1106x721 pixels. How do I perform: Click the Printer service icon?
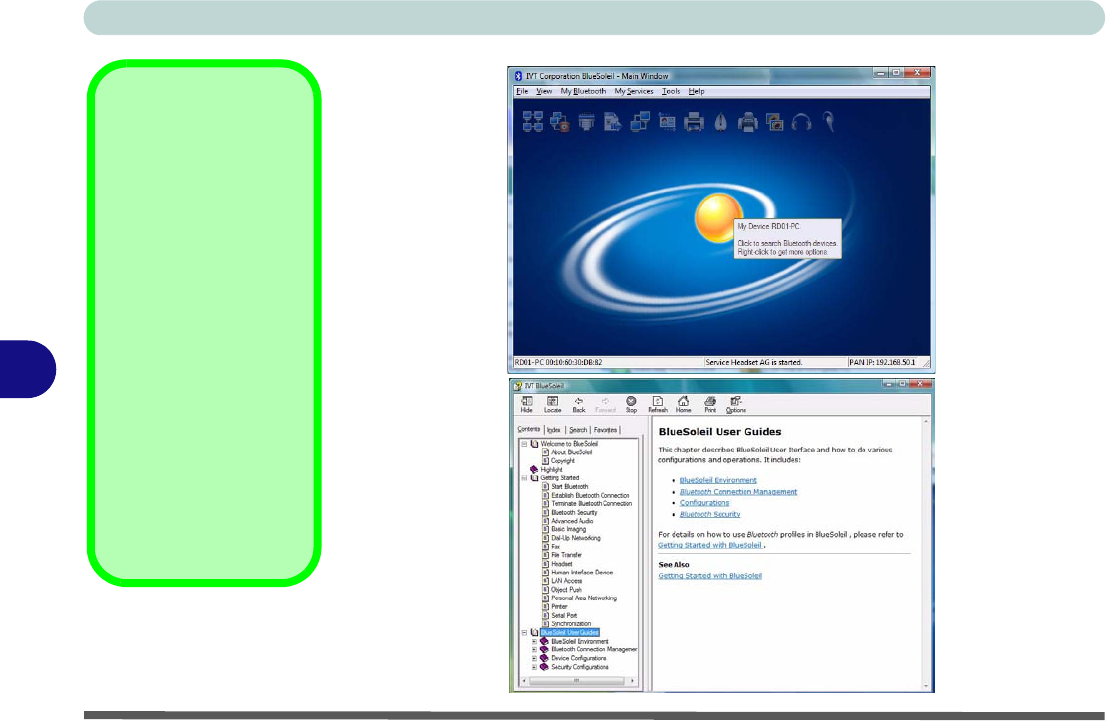coord(693,122)
